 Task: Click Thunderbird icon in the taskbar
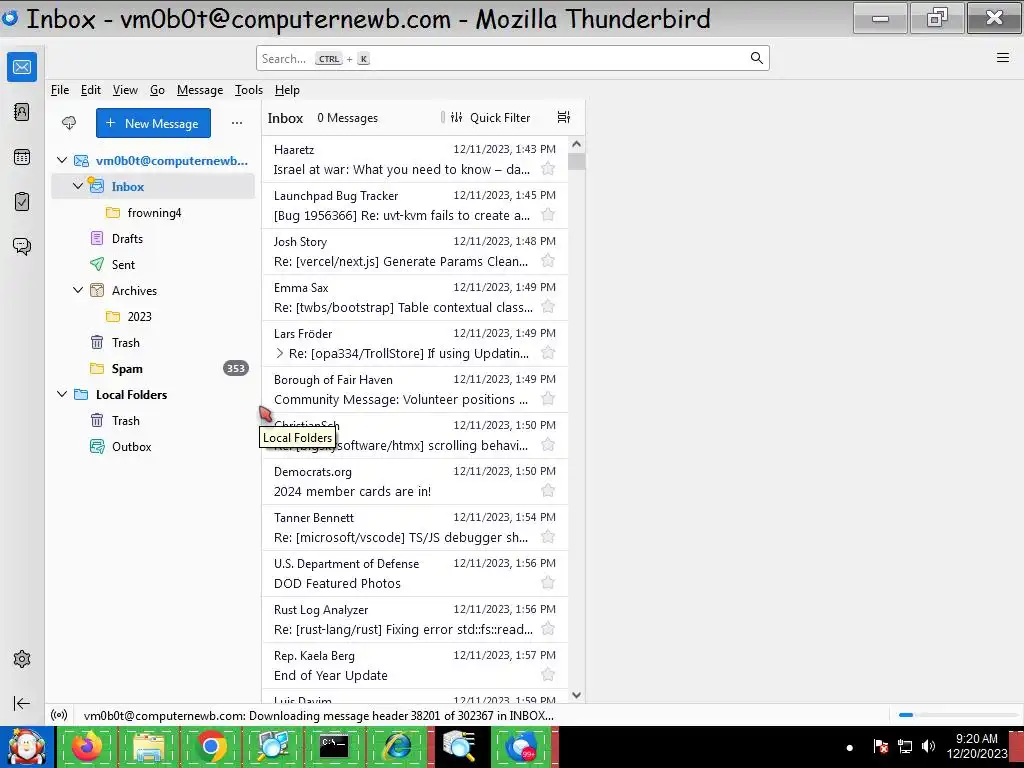coord(522,746)
